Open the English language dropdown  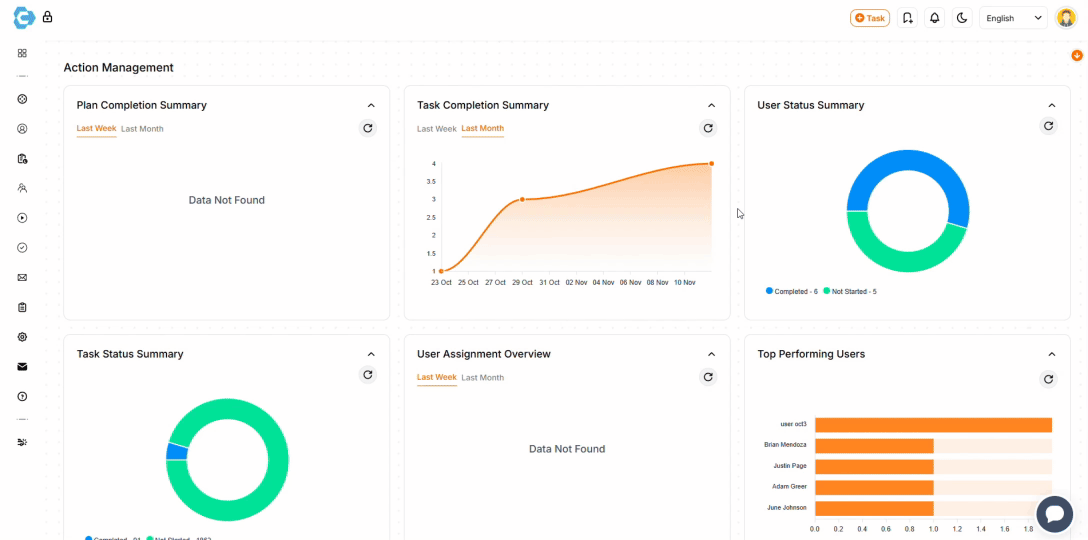click(x=1013, y=18)
